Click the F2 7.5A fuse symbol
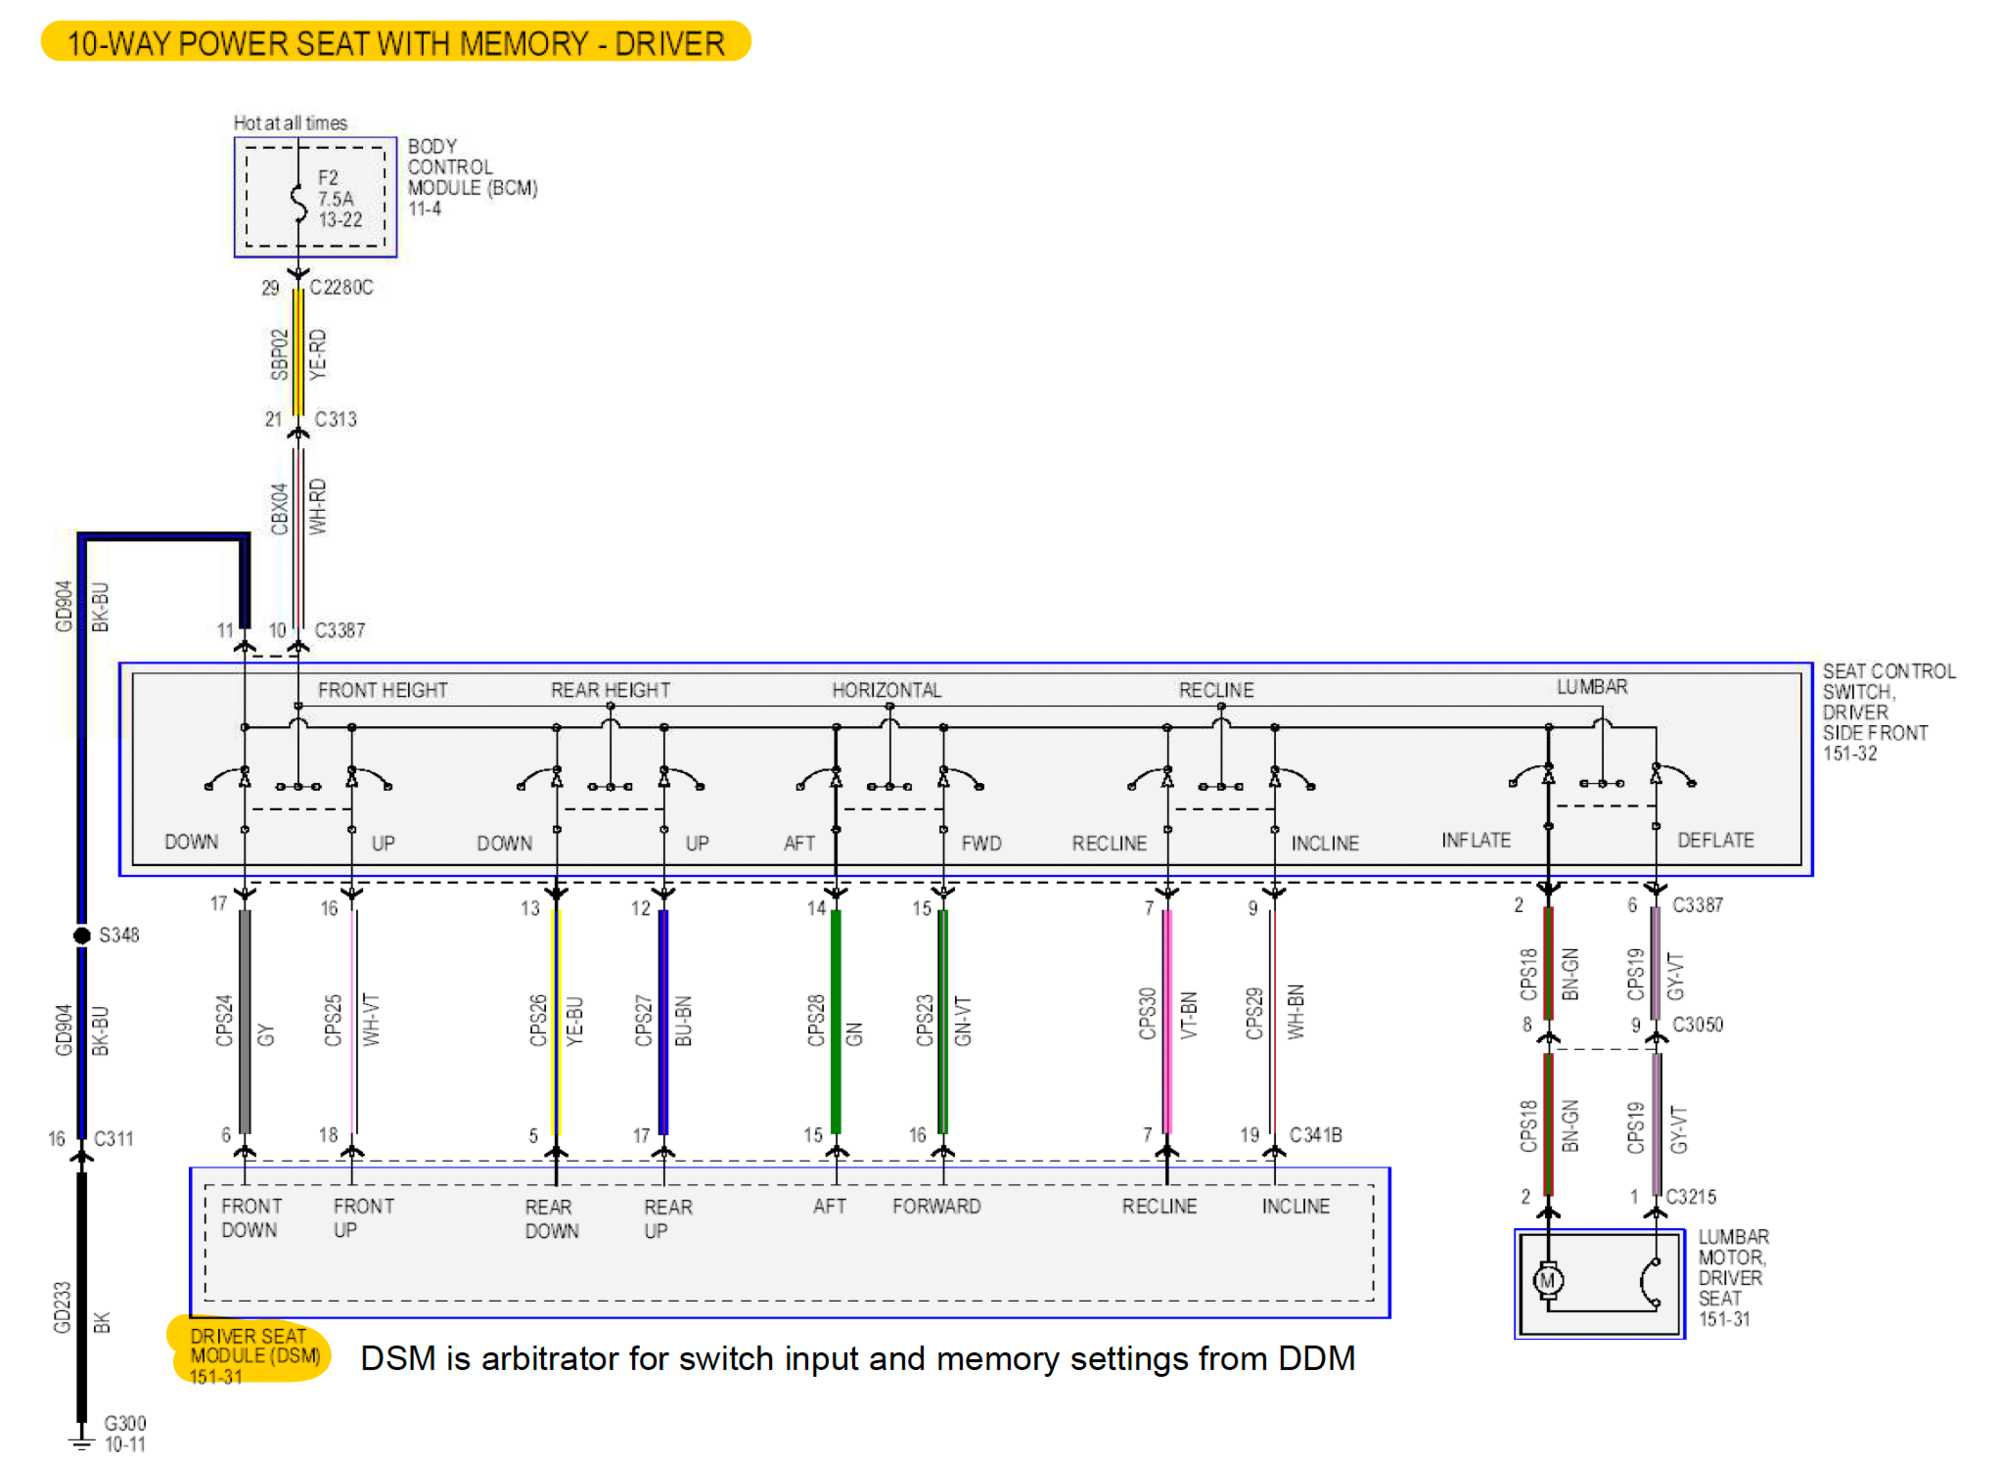 point(298,201)
